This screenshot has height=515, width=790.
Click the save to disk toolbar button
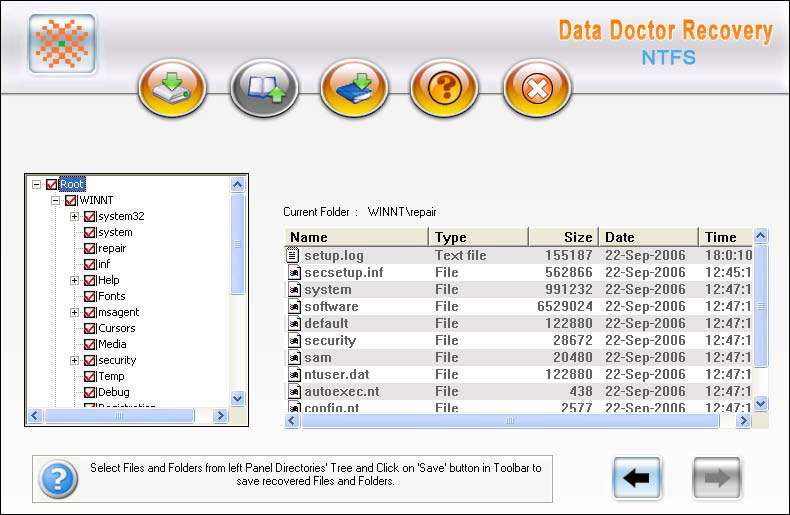pyautogui.click(x=172, y=88)
